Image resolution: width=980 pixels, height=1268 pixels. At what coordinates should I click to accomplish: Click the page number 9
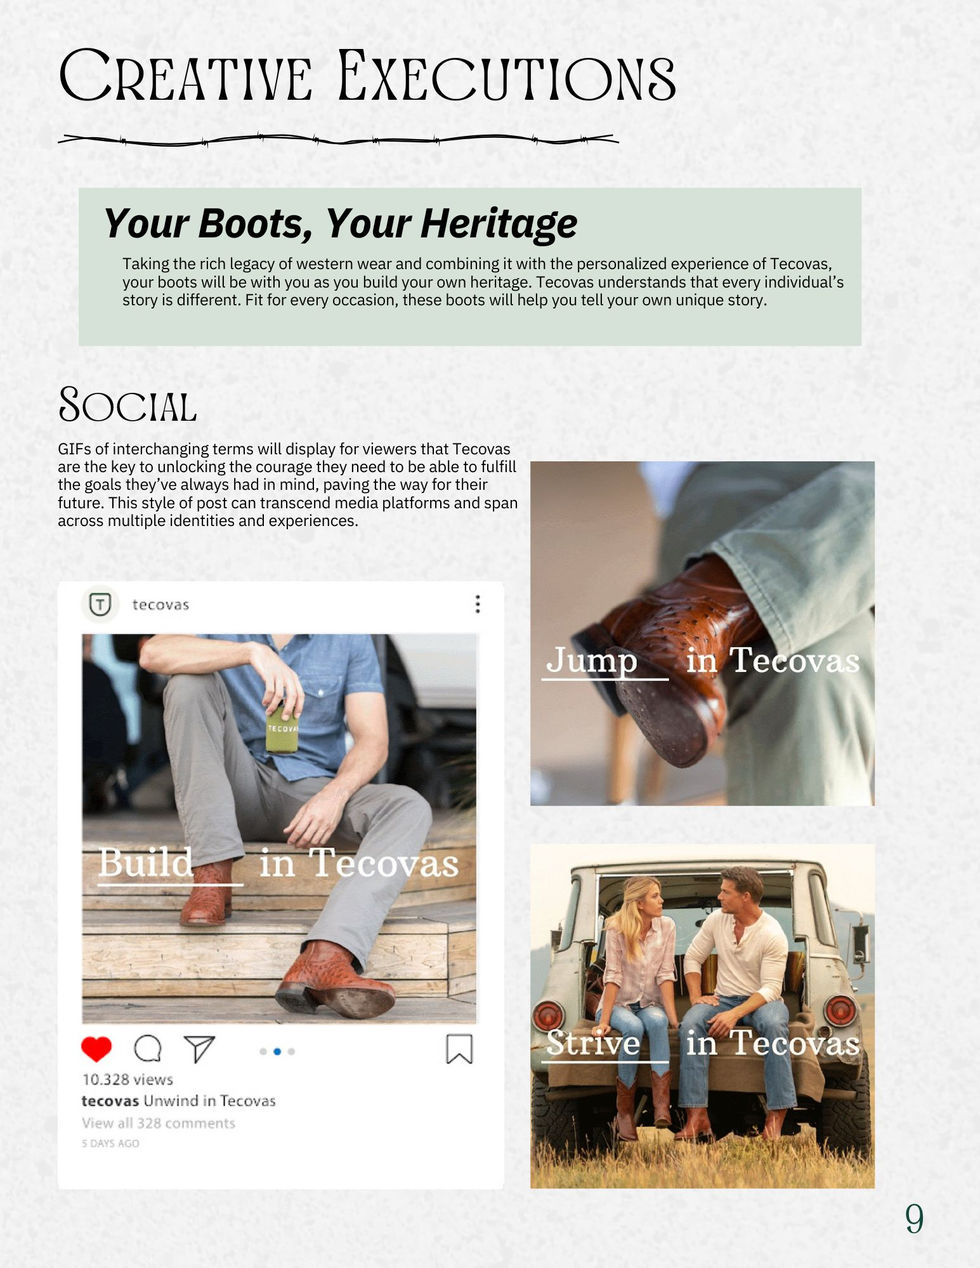[x=914, y=1218]
